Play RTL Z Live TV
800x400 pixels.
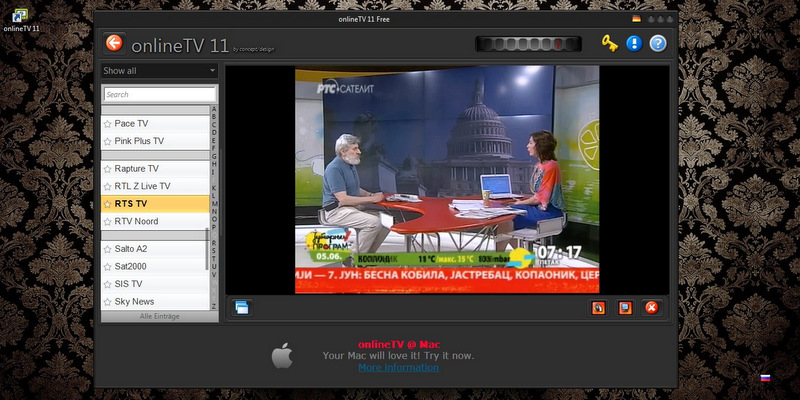coord(155,186)
